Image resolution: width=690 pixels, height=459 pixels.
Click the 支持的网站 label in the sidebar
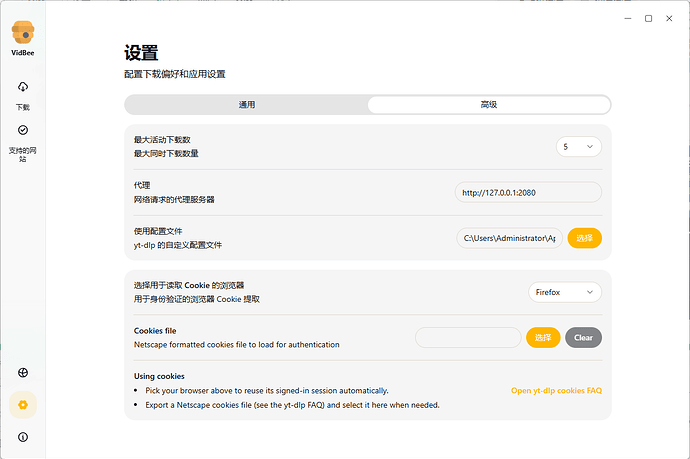click(23, 154)
